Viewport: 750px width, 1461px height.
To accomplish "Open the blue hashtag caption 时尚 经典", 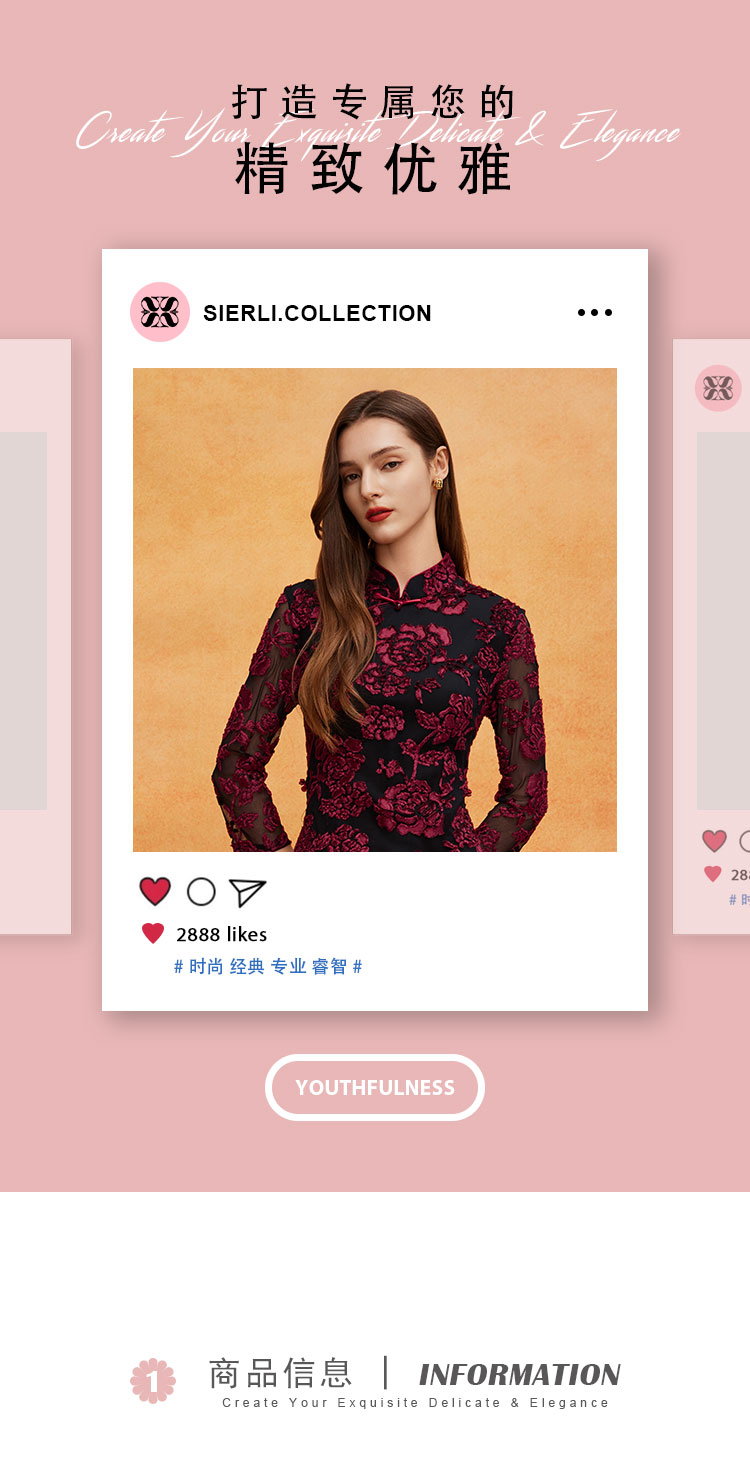I will 268,966.
